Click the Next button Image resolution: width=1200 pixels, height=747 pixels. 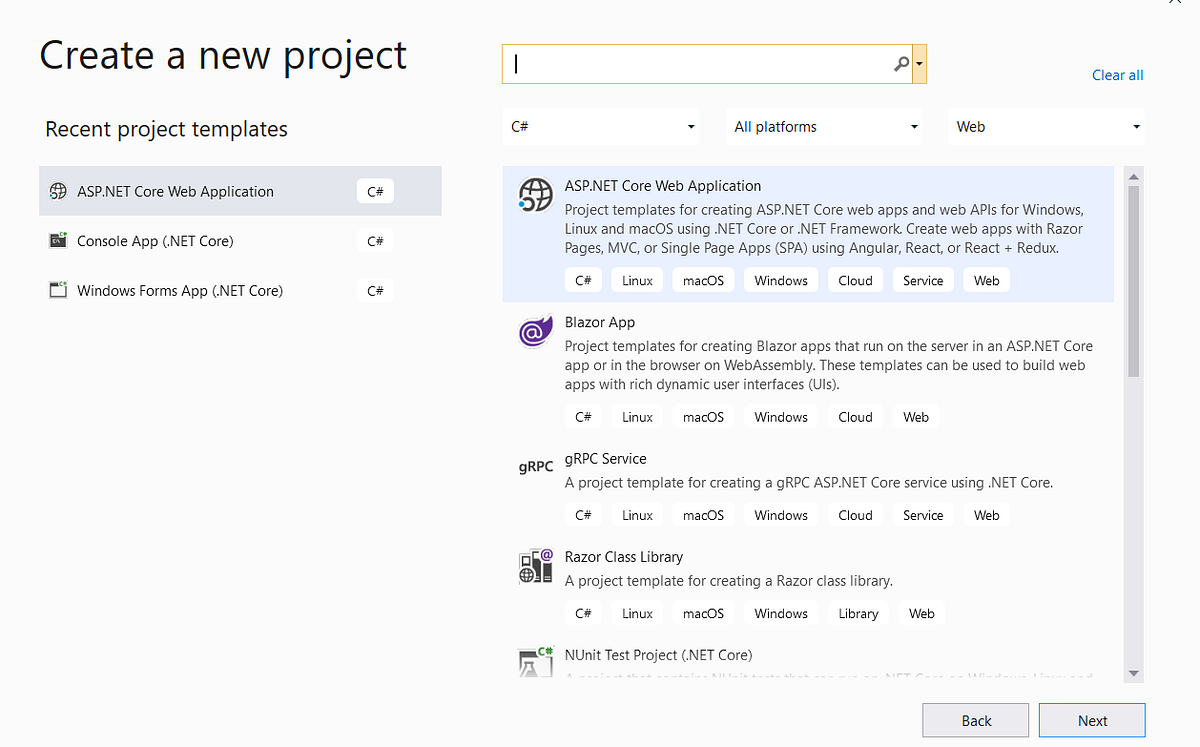(1091, 719)
